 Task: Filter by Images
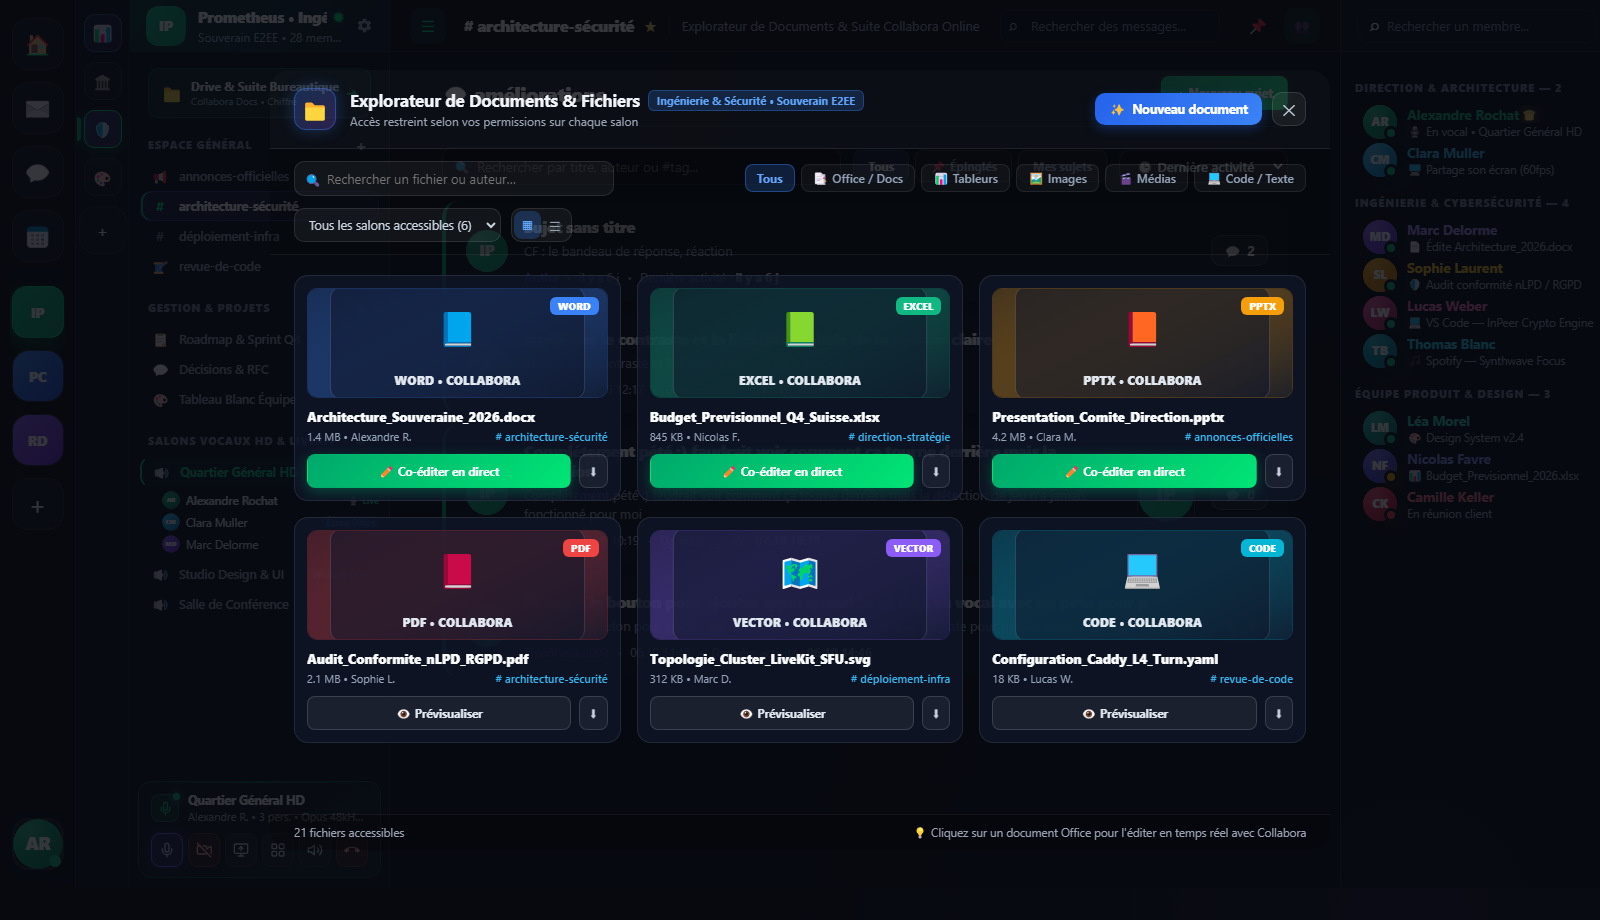pos(1058,179)
